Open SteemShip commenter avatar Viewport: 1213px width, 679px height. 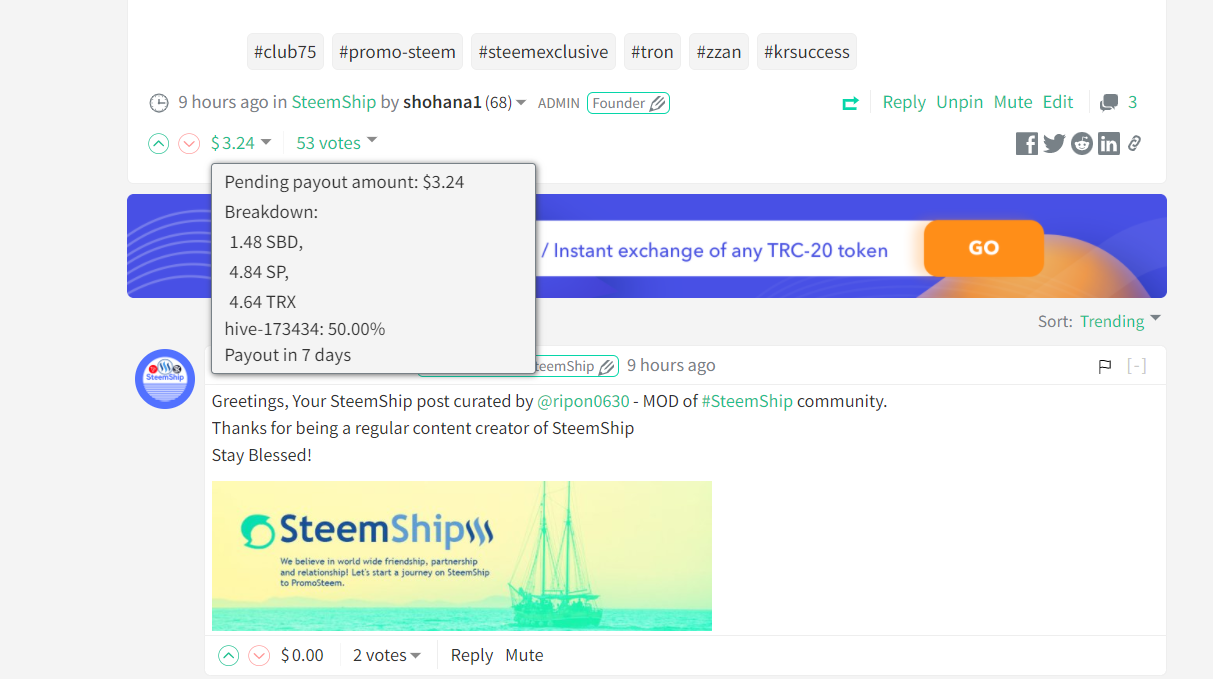click(165, 379)
